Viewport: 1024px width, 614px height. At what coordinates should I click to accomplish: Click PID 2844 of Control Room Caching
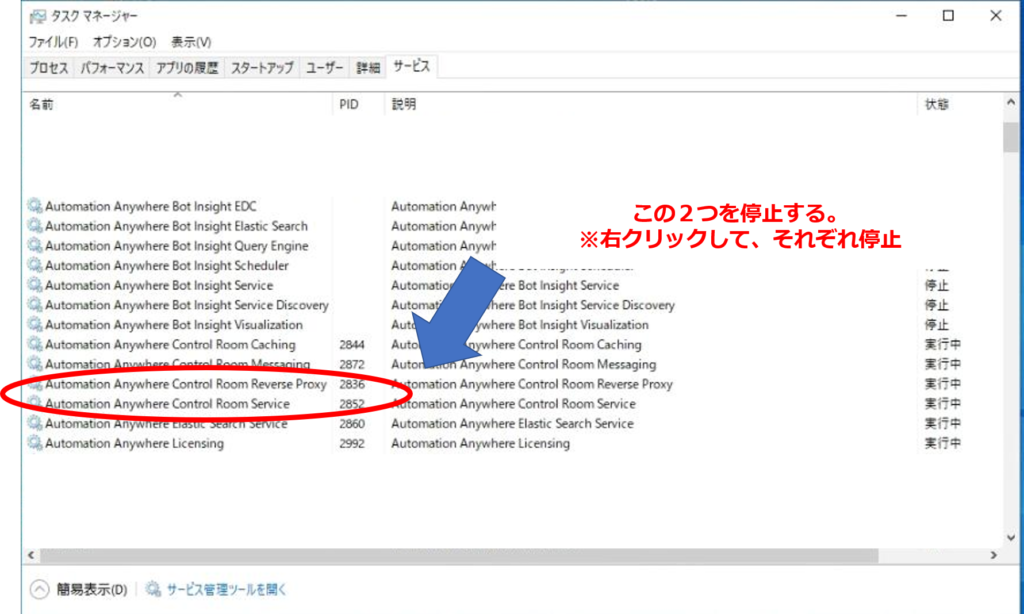click(352, 344)
